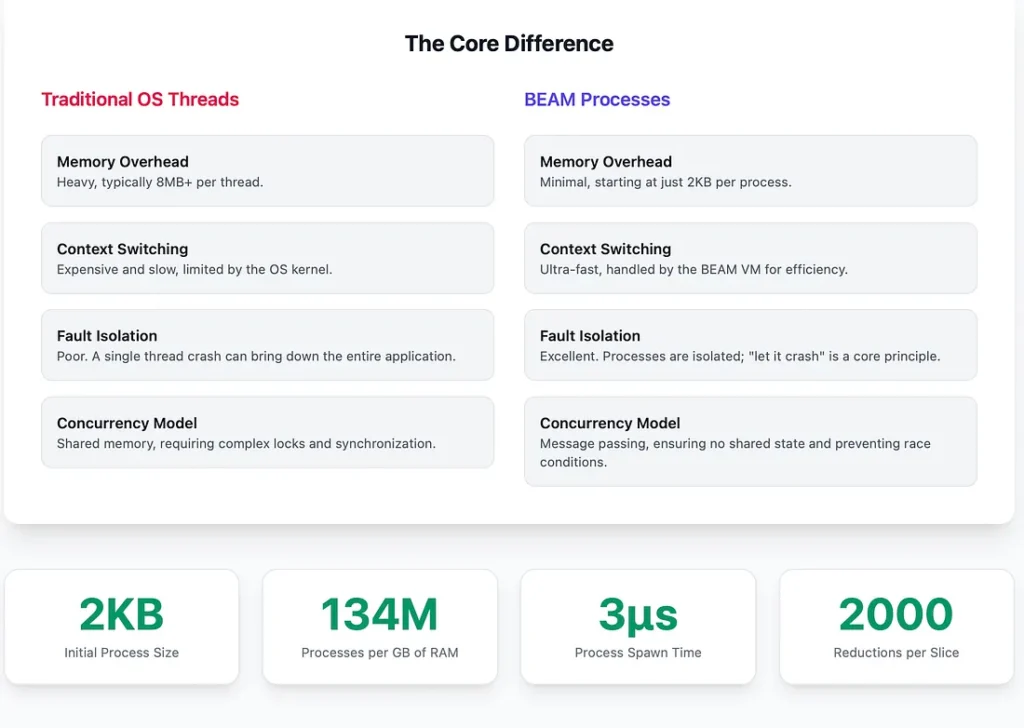The image size is (1024, 728).
Task: Select Concurrency Model card under BEAM Processes
Action: (x=750, y=441)
